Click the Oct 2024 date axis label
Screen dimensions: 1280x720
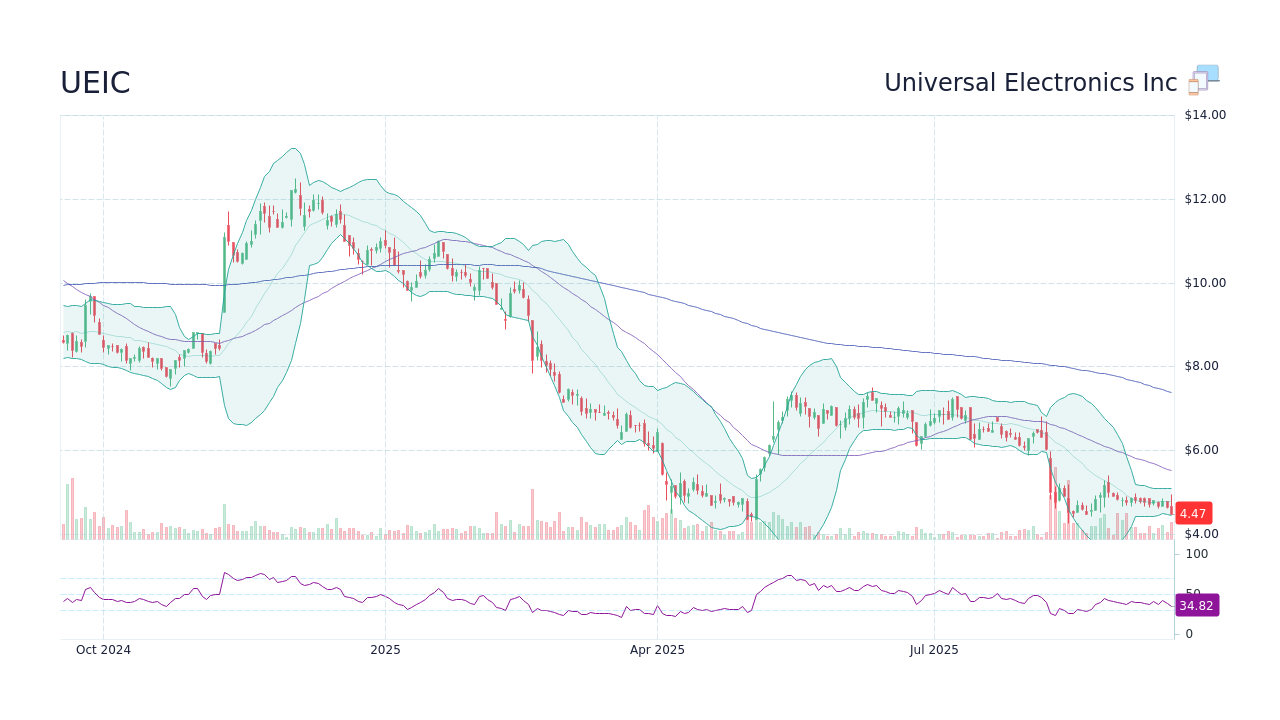[103, 650]
